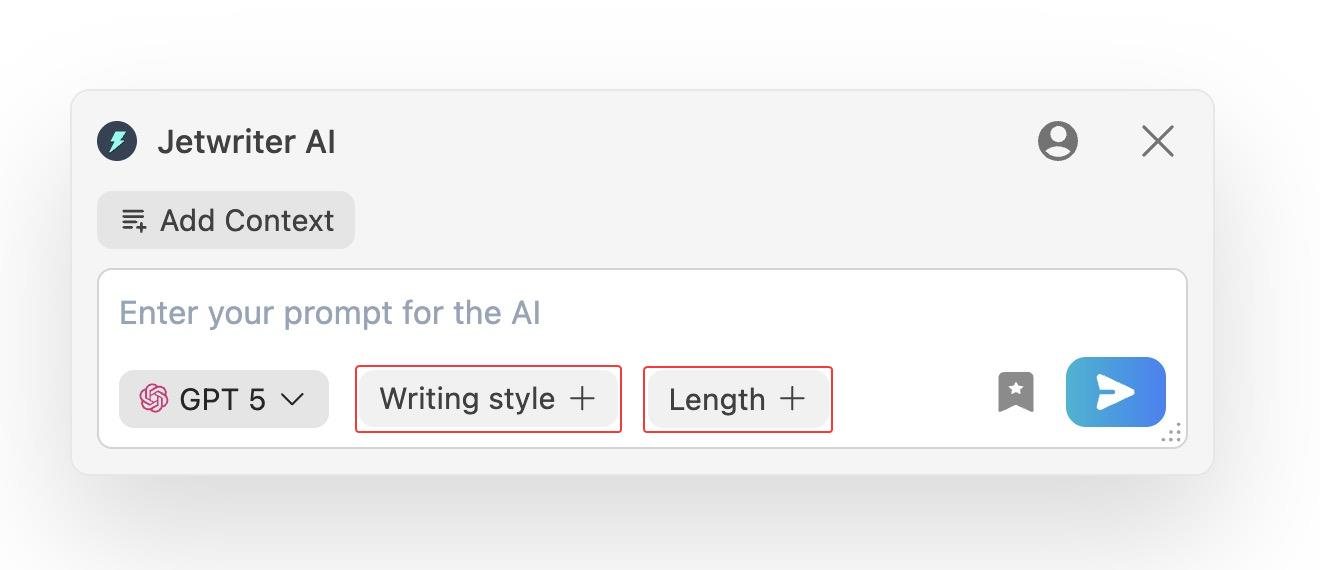Select the GPT 5 model label
This screenshot has width=1320, height=570.
[x=222, y=400]
